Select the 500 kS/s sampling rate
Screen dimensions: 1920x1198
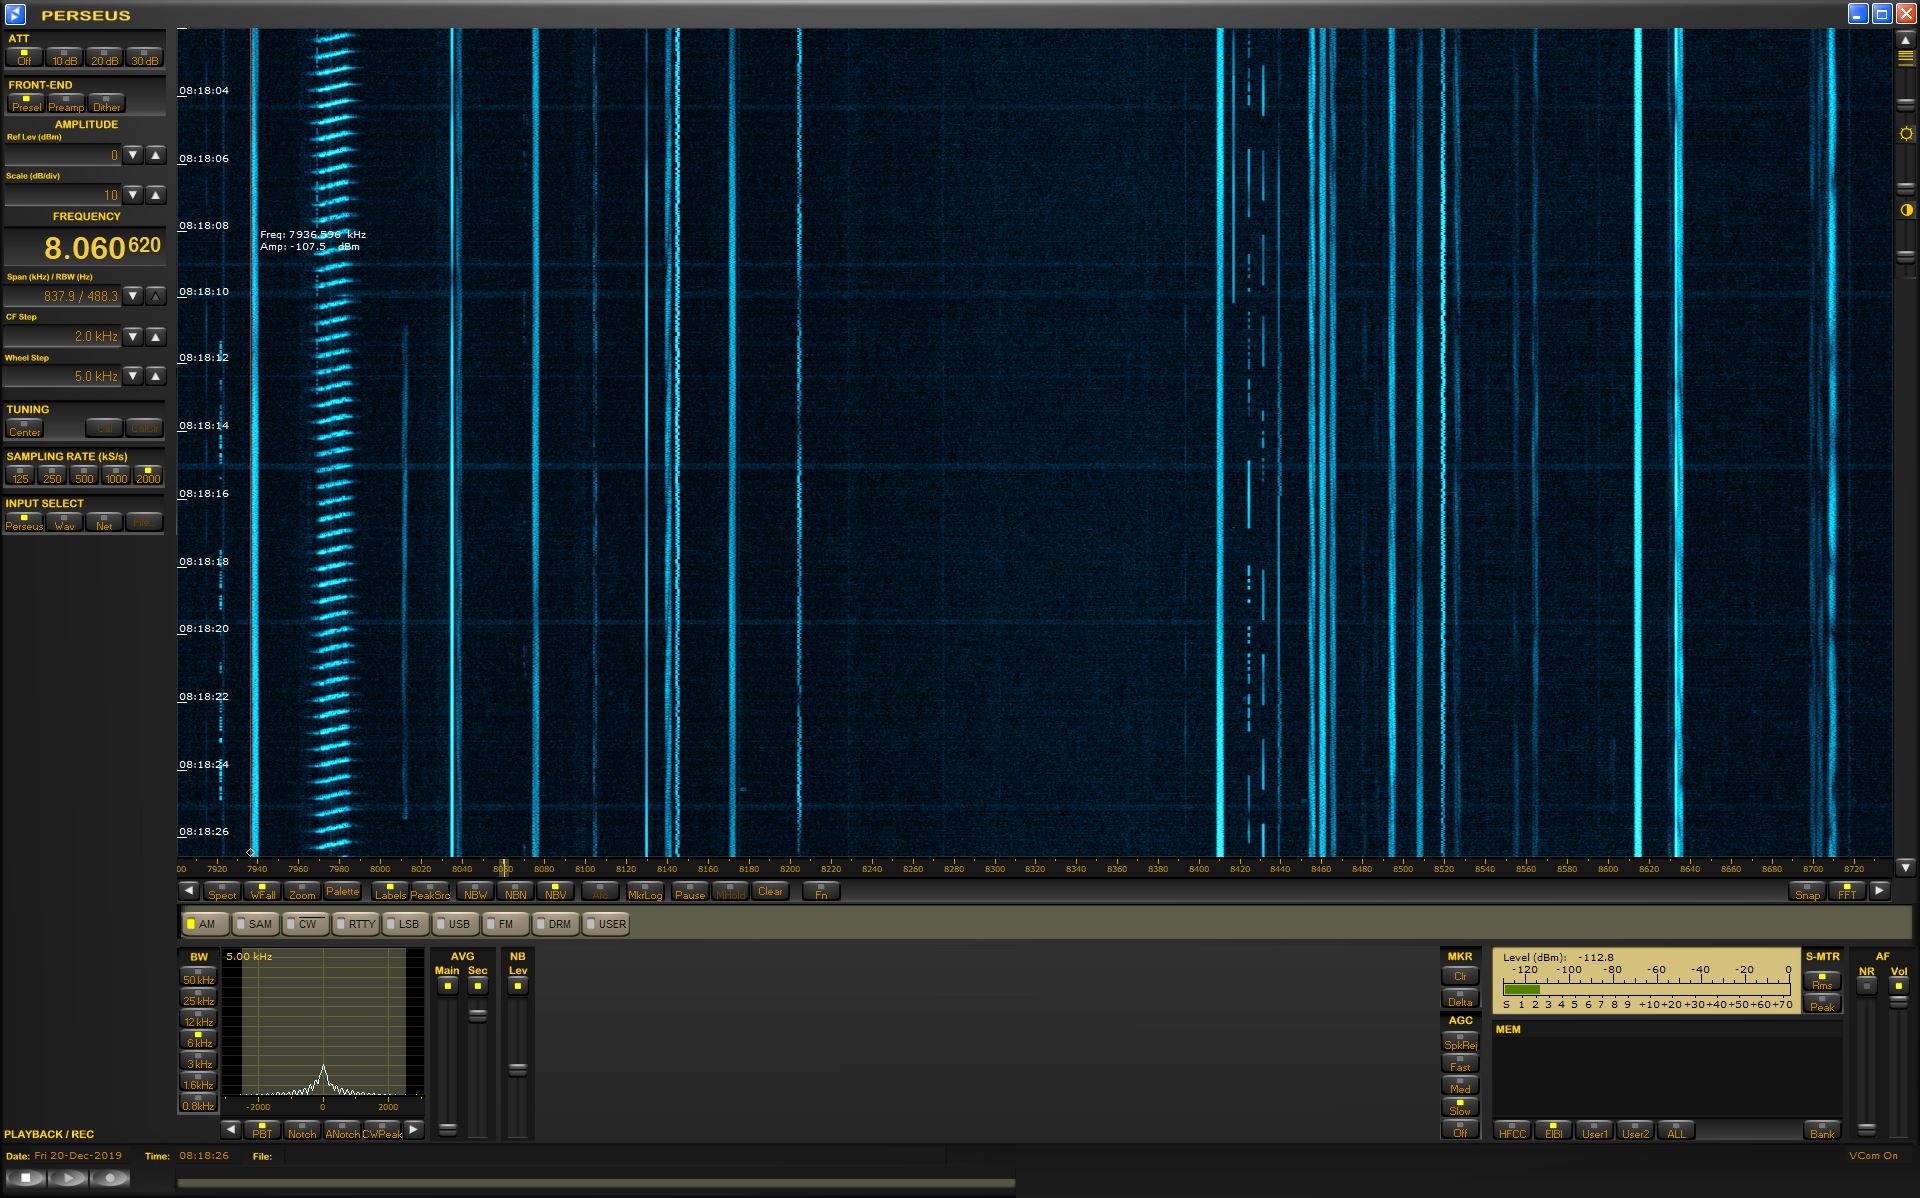point(84,475)
